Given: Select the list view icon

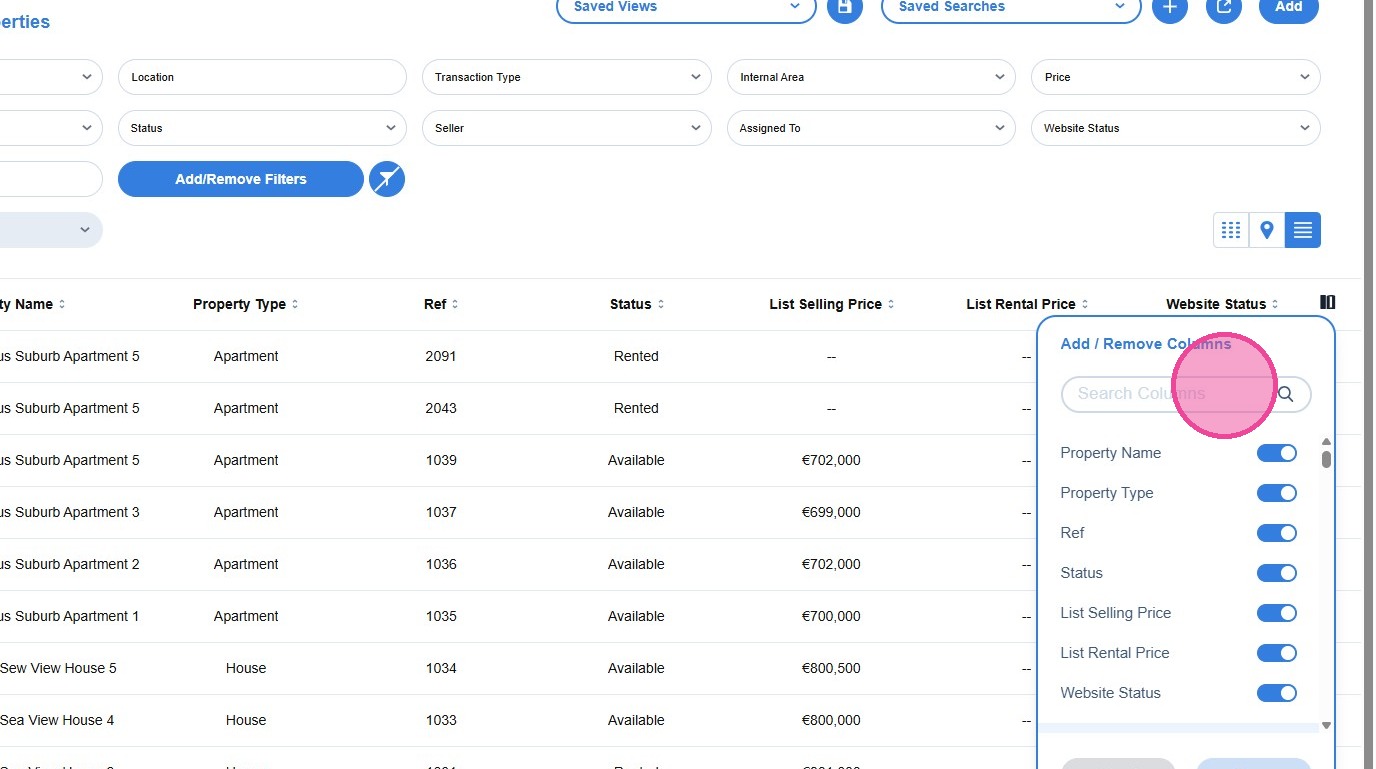Looking at the screenshot, I should [x=1303, y=230].
